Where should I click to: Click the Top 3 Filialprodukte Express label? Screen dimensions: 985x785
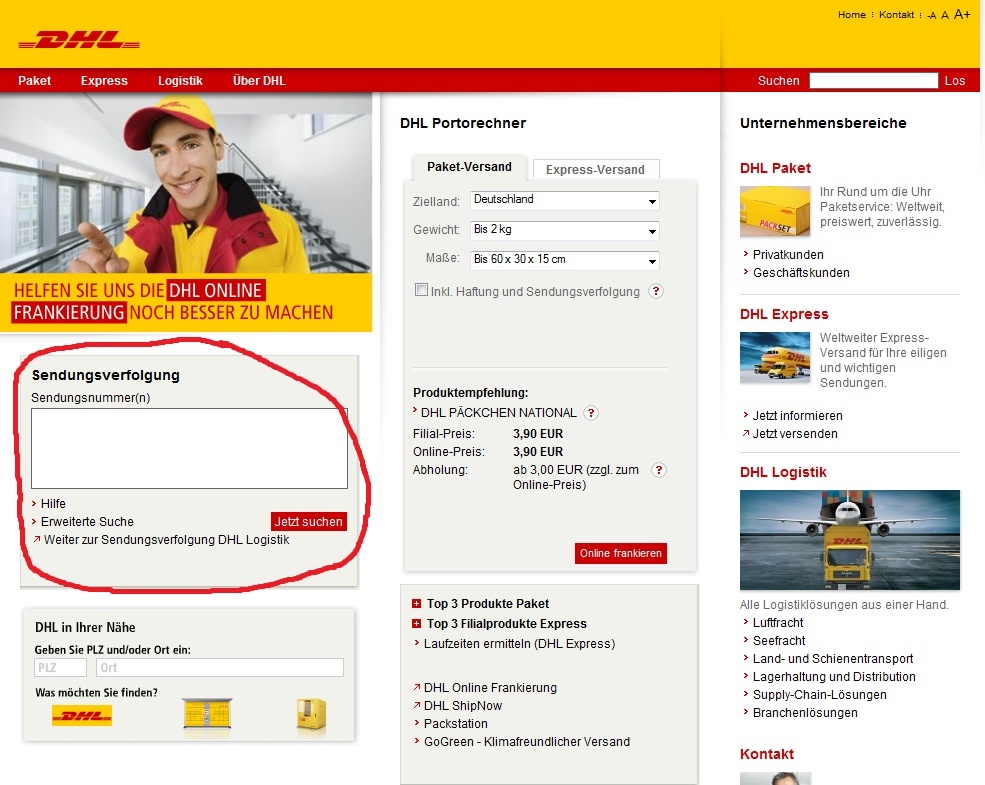507,624
